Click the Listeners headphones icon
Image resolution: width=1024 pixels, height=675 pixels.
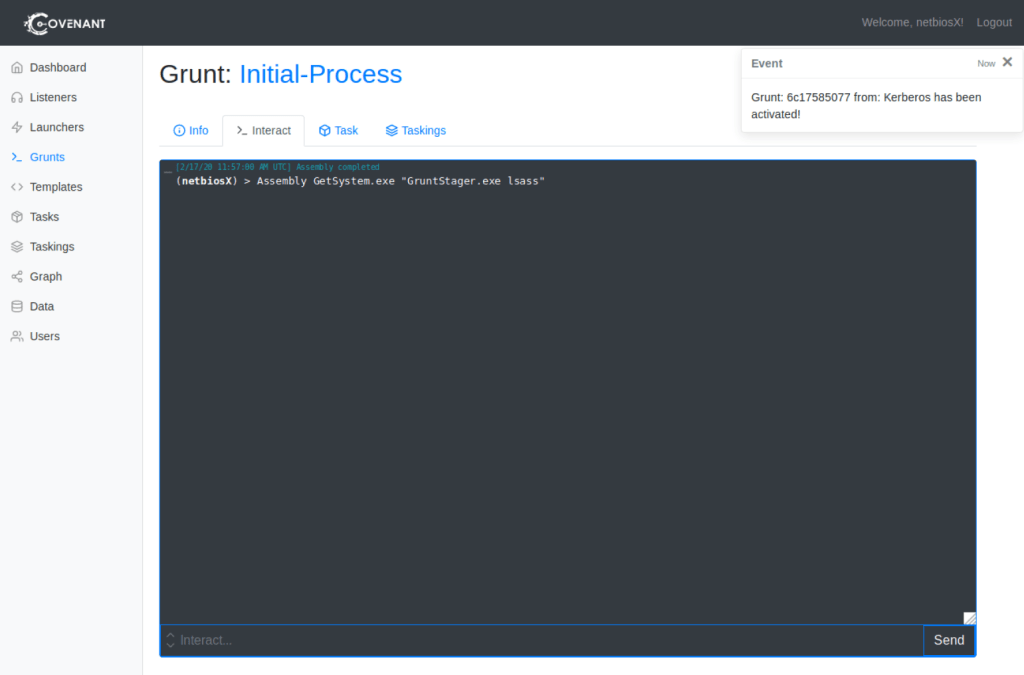click(x=17, y=98)
